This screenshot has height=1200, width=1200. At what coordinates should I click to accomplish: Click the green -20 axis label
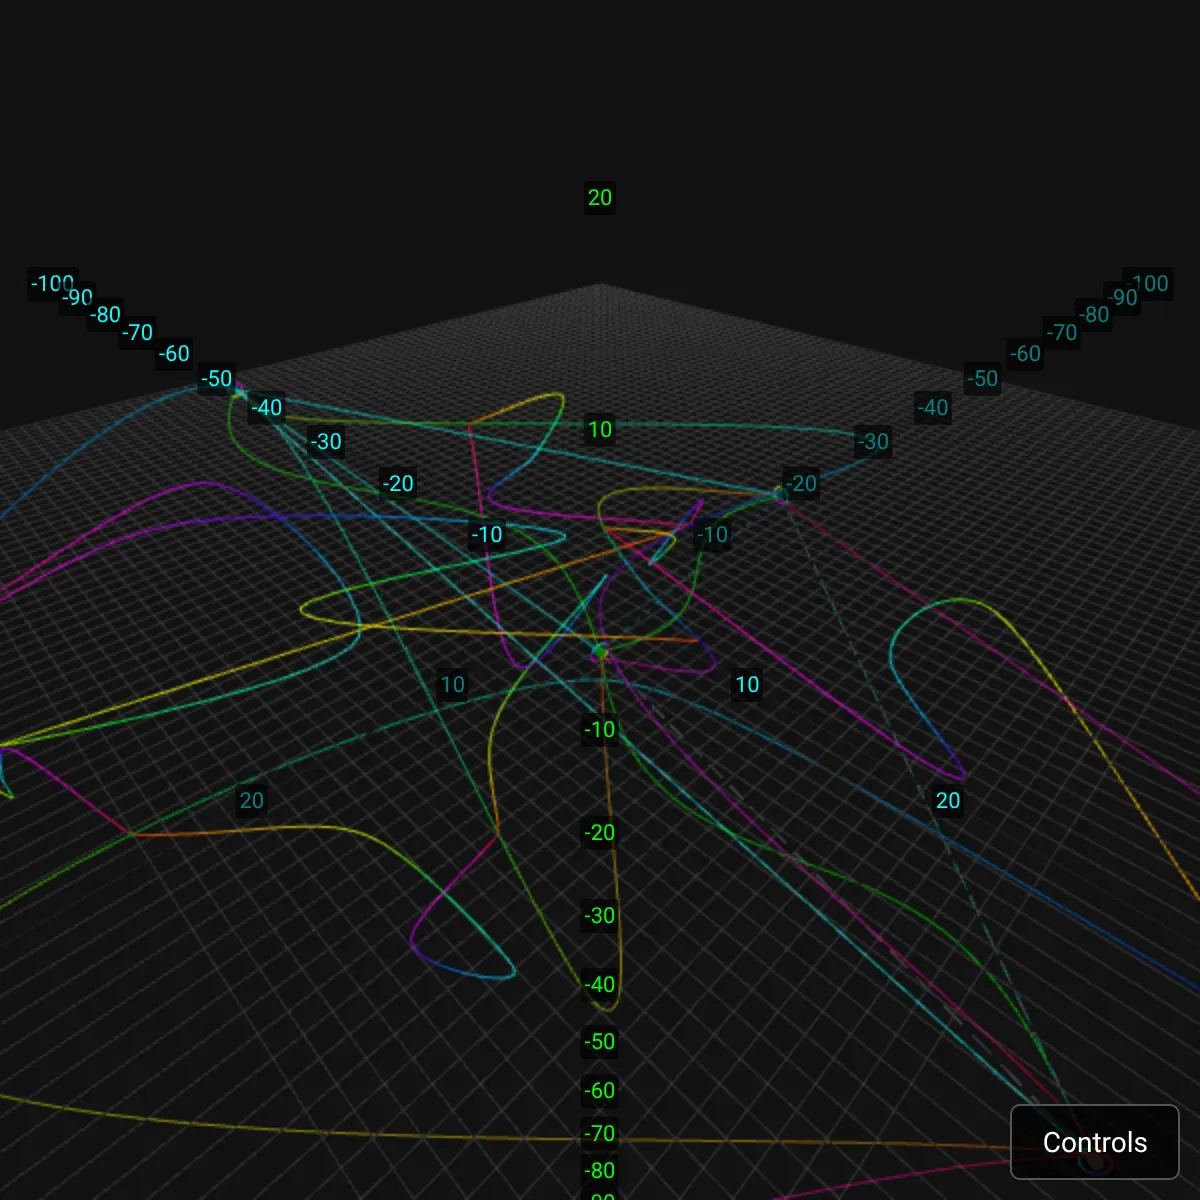pyautogui.click(x=600, y=833)
